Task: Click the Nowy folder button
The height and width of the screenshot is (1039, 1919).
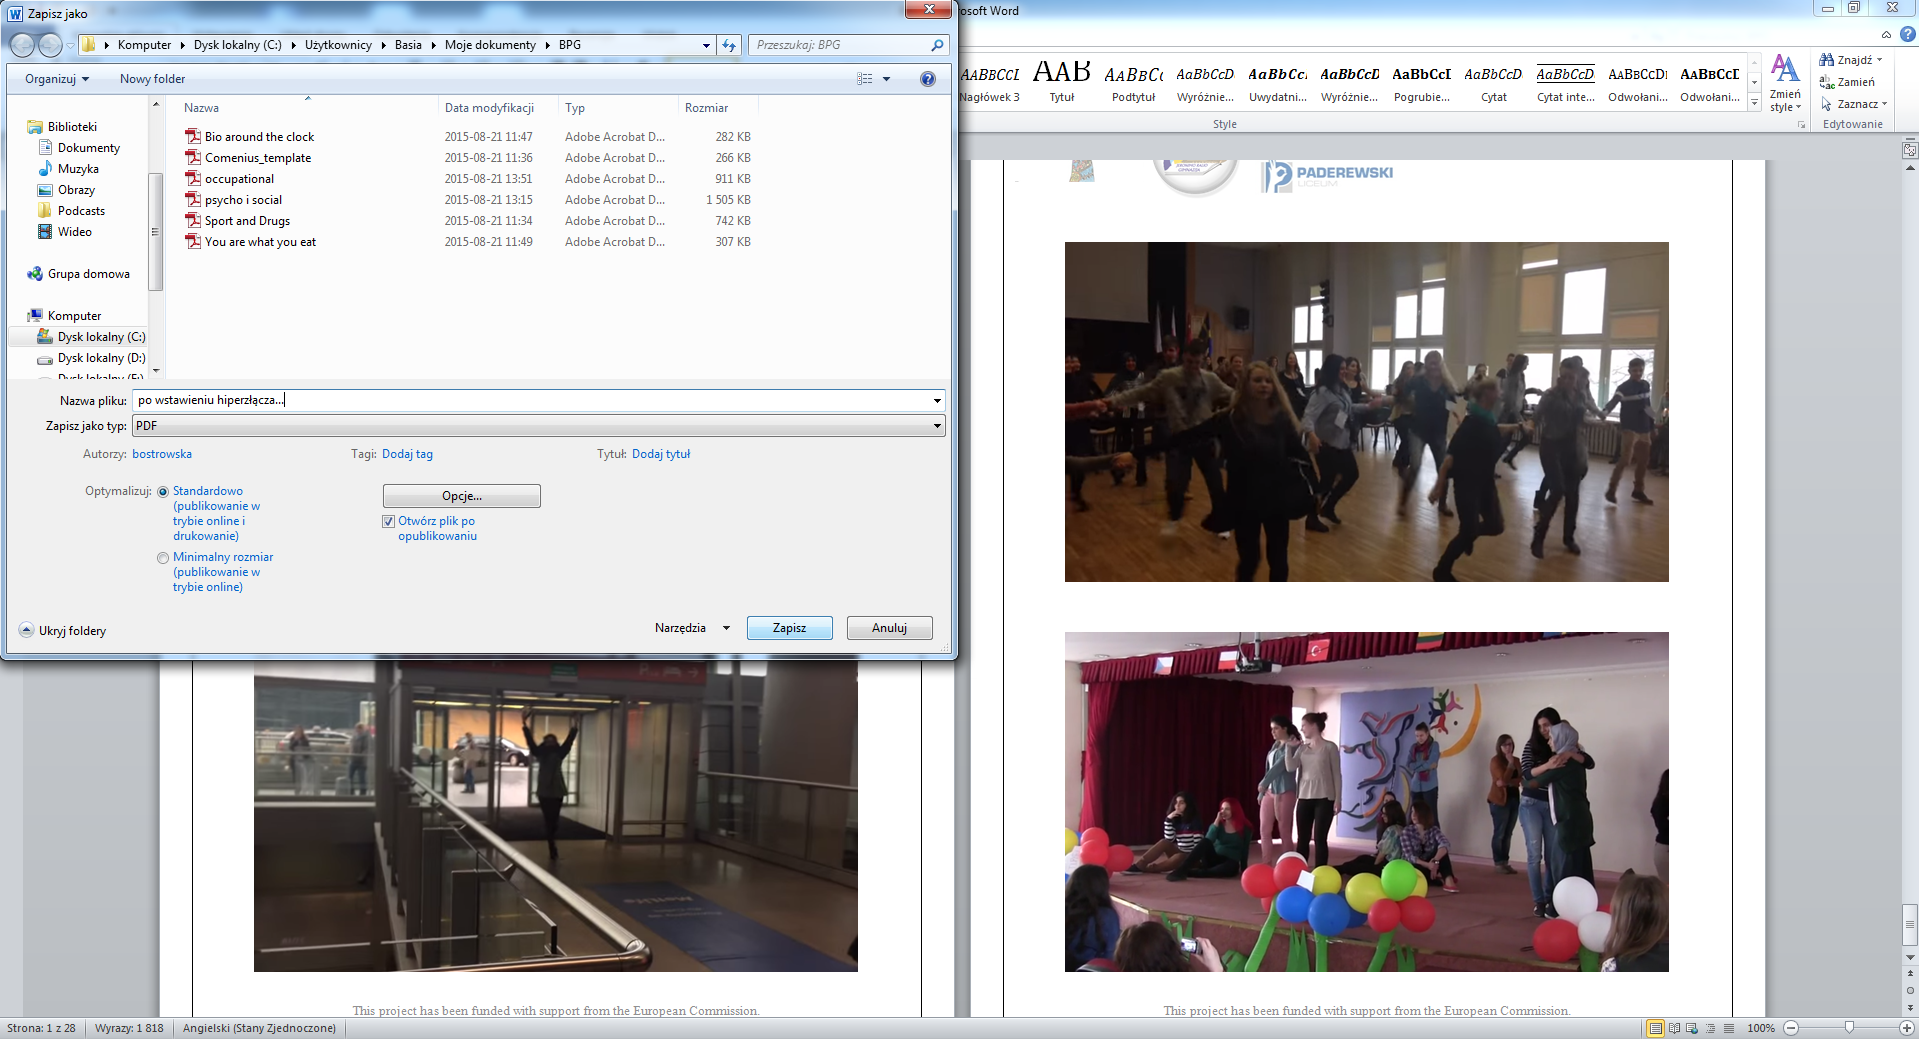Action: 152,79
